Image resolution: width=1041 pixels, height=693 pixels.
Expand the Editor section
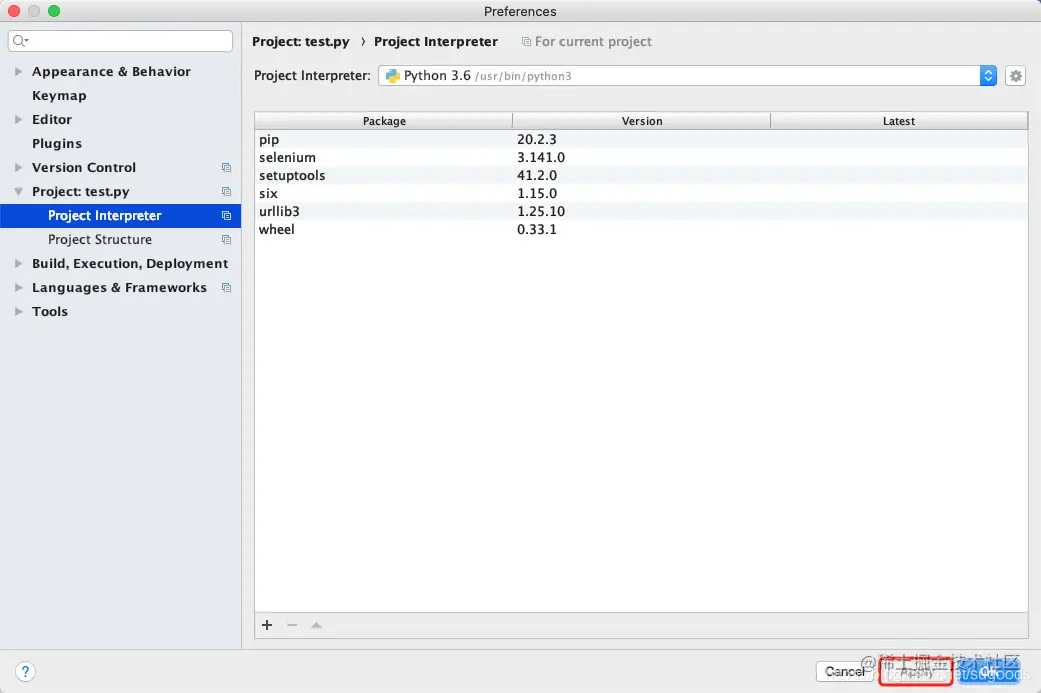pos(19,119)
